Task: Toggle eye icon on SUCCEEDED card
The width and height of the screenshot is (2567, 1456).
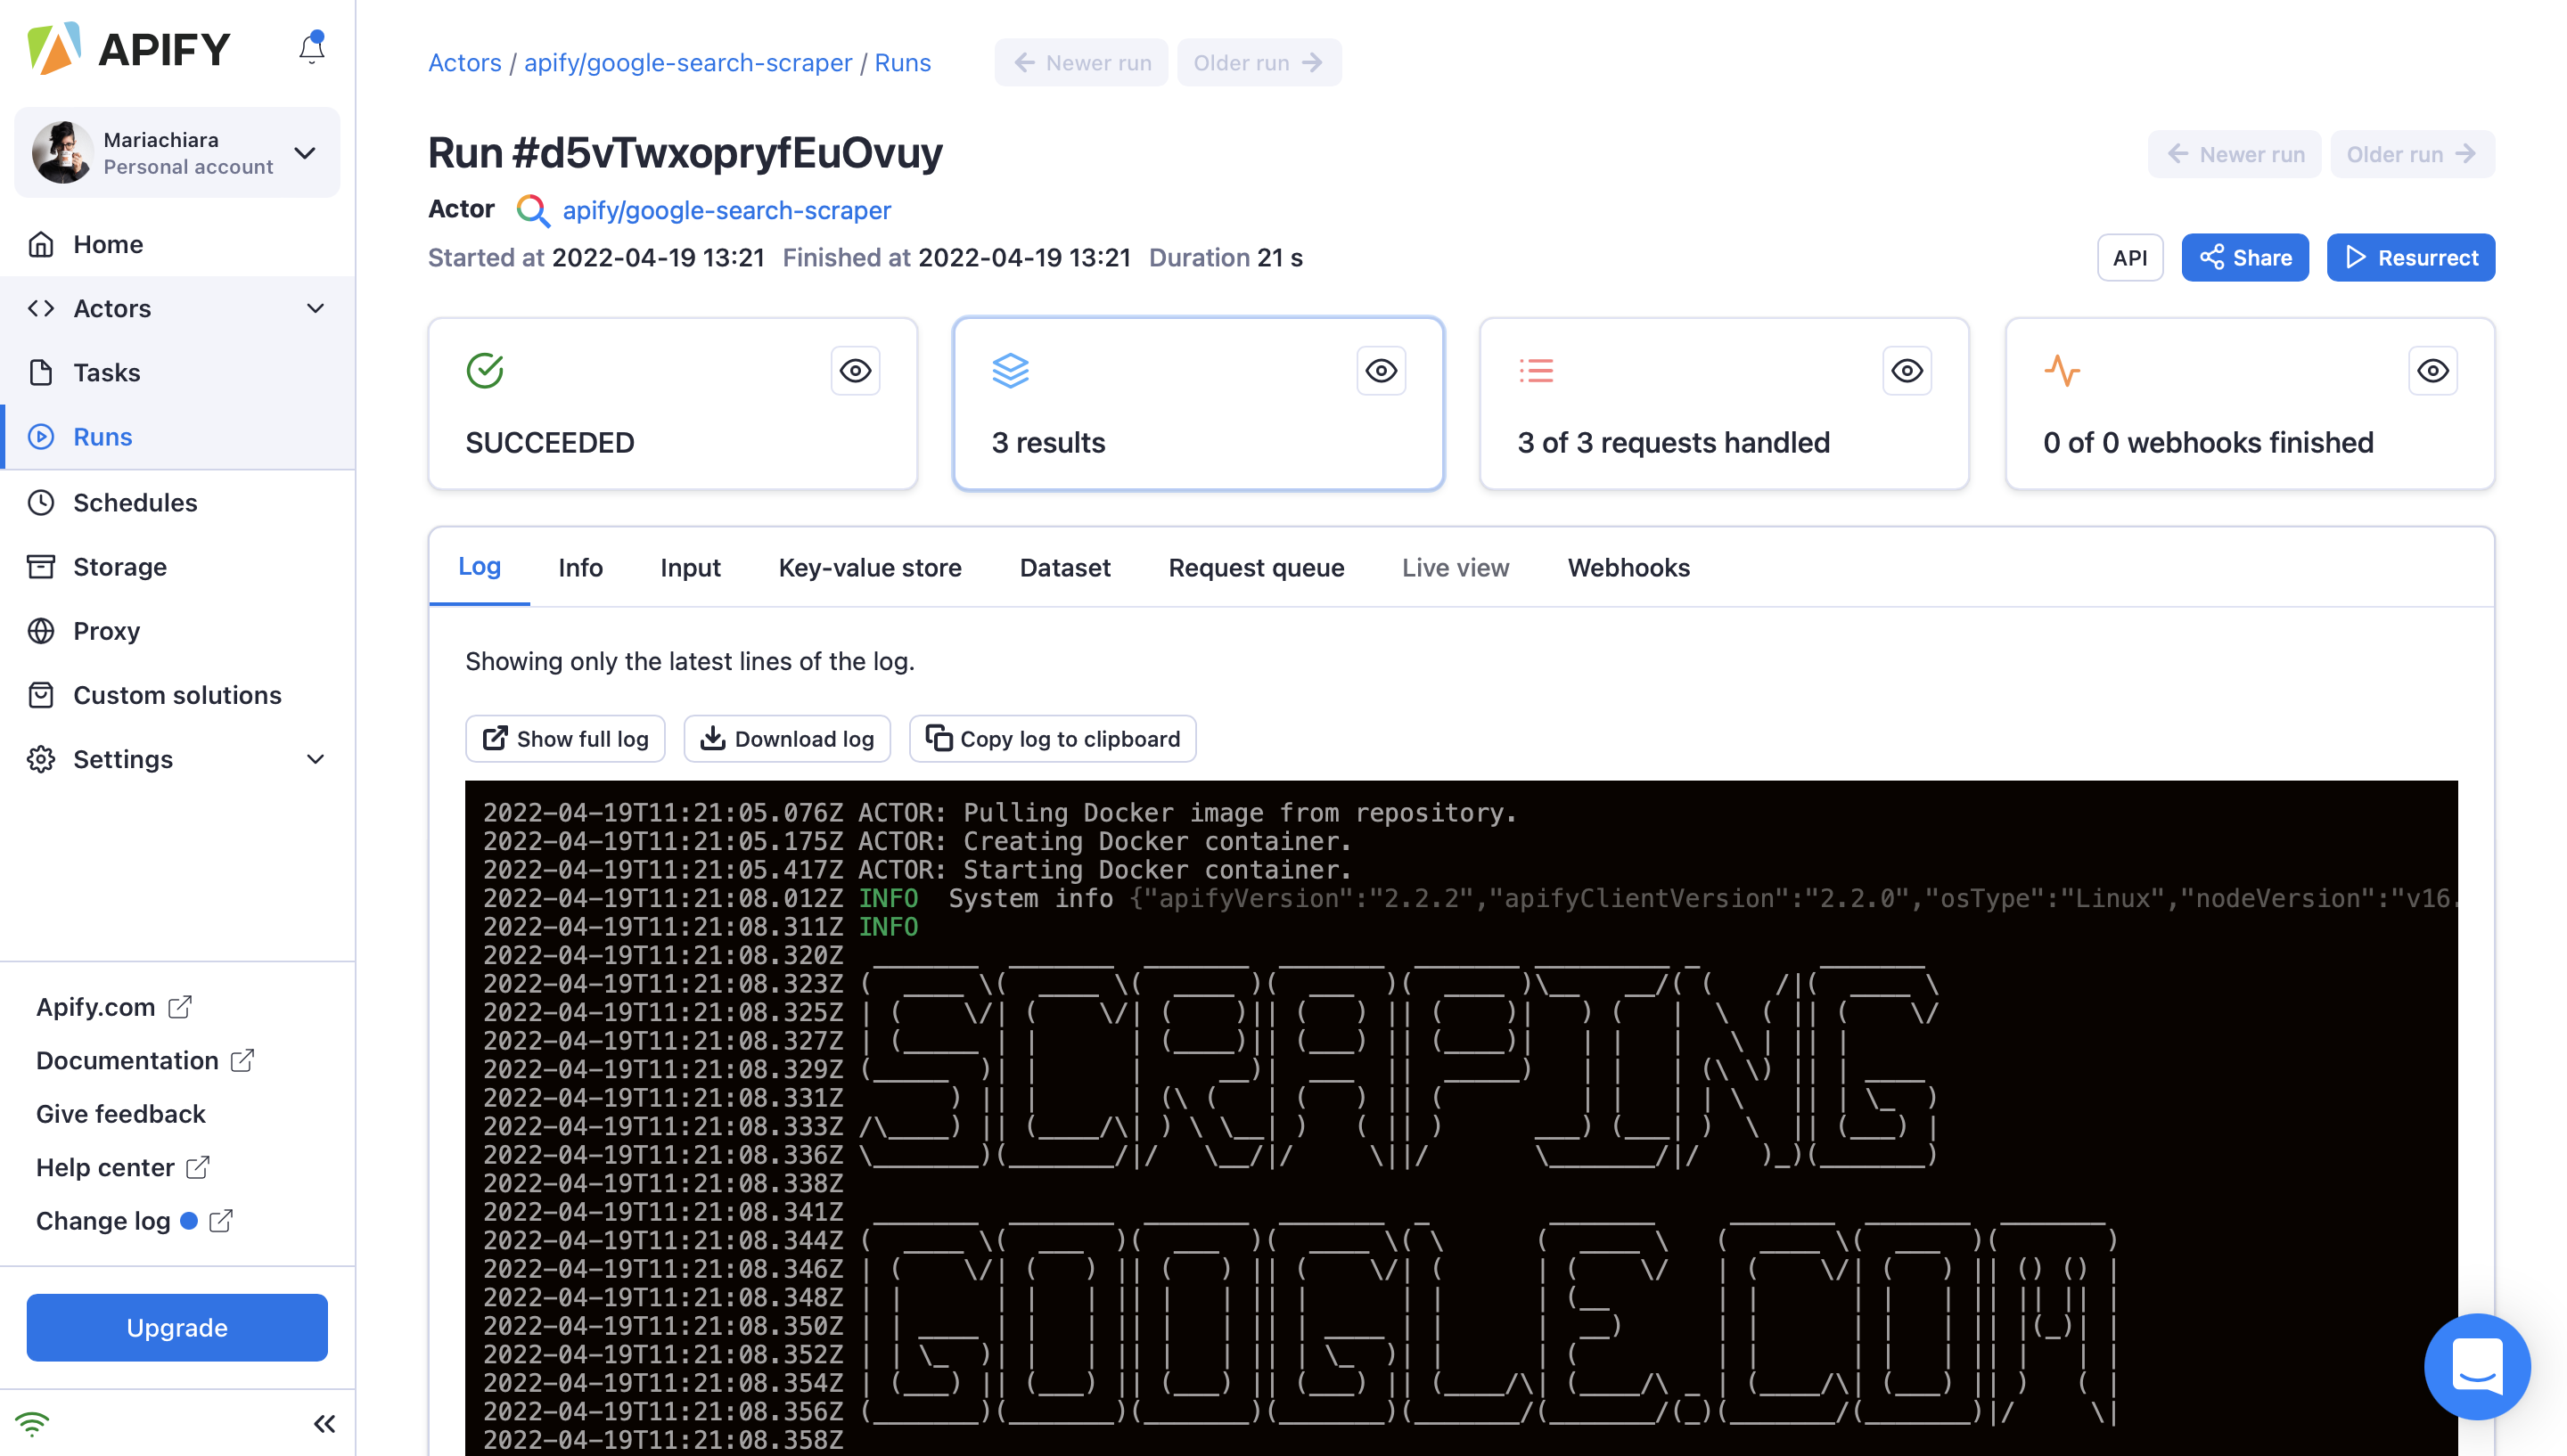Action: pos(855,371)
